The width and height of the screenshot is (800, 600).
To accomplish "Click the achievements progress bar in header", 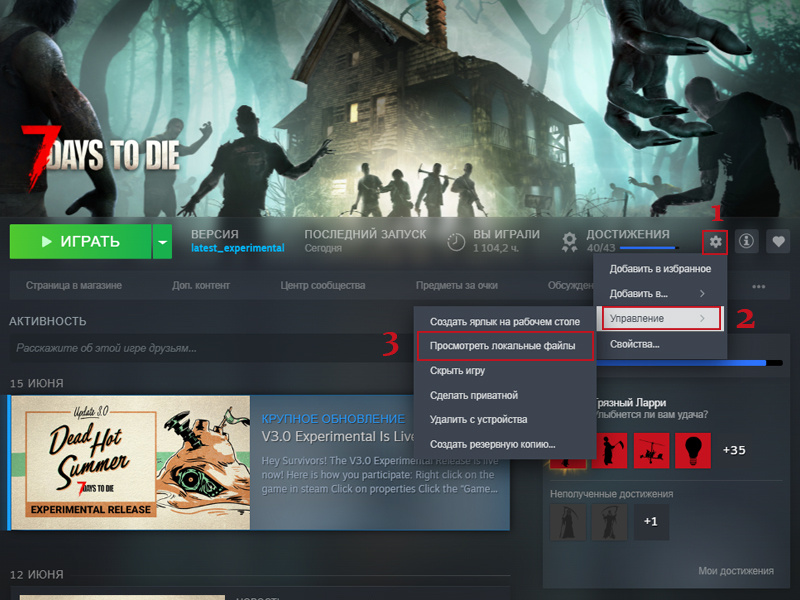I will [648, 248].
